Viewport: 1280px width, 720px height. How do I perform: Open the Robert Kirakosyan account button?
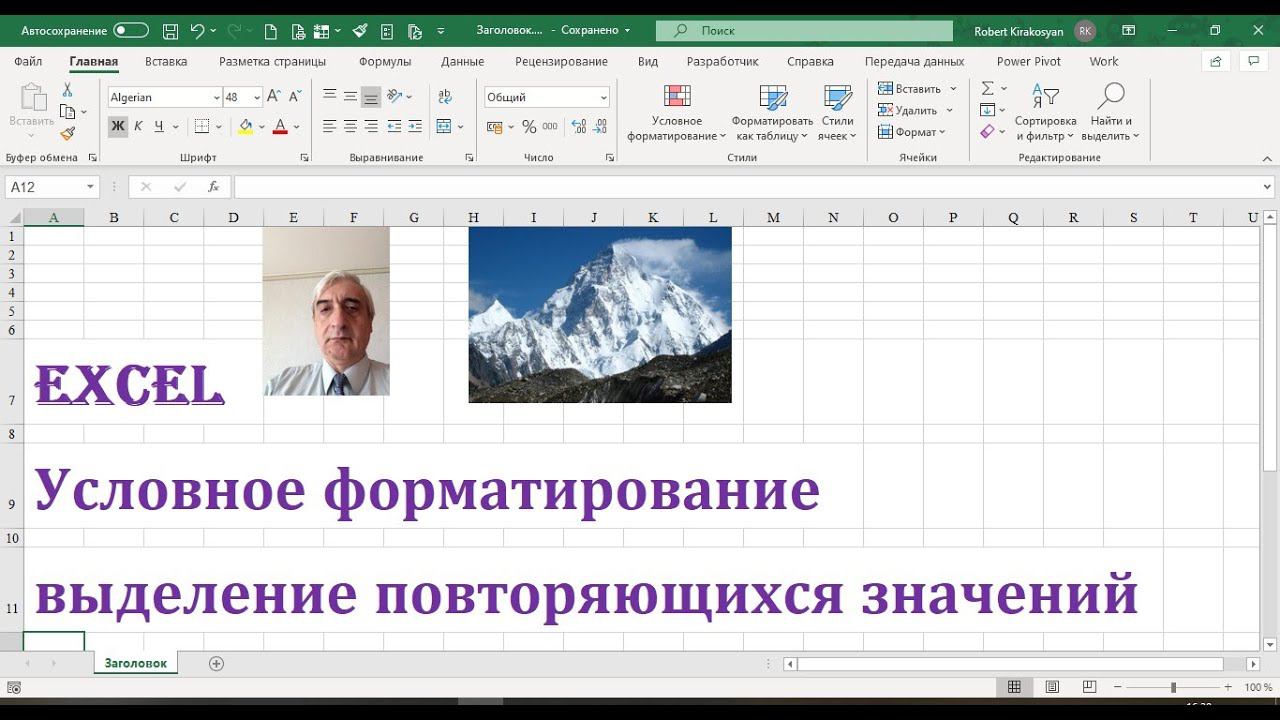tap(1034, 31)
